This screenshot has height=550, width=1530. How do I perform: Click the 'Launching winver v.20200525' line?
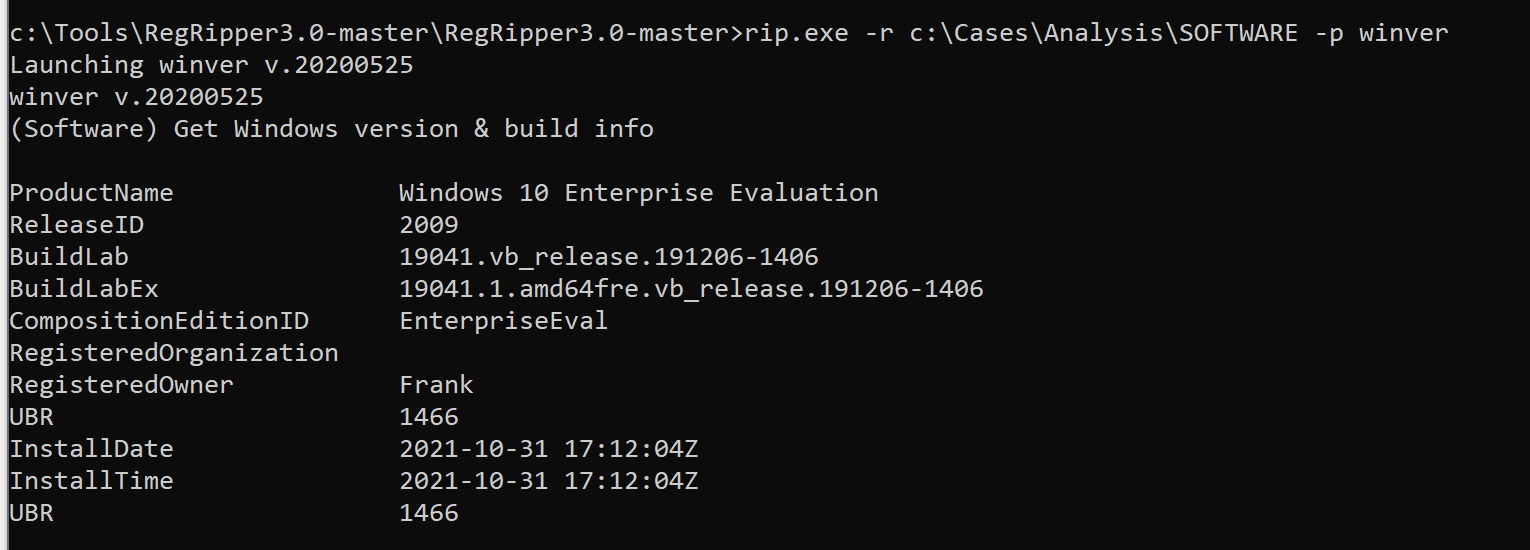(x=211, y=65)
